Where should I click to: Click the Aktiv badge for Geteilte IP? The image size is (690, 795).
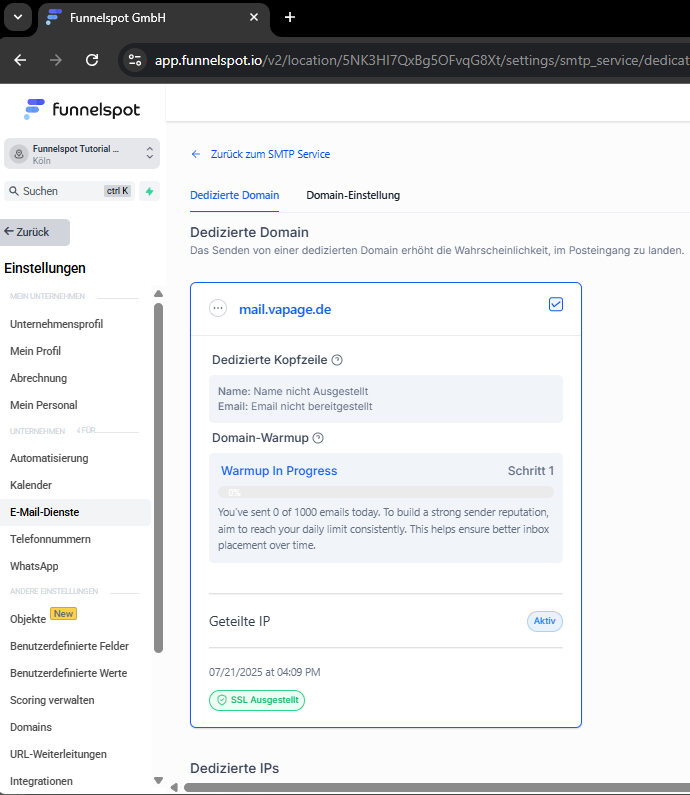[x=544, y=621]
